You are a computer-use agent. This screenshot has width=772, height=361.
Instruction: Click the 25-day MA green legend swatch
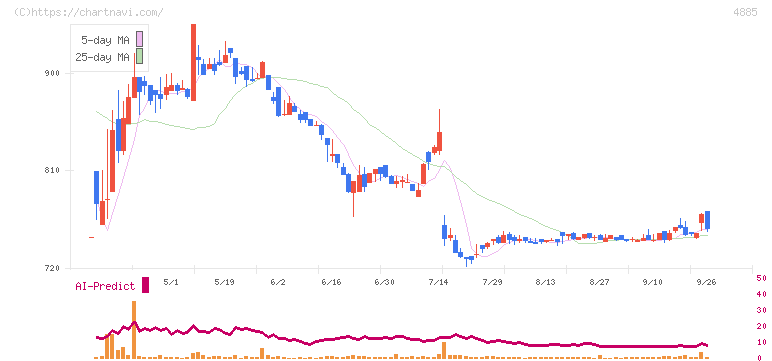(139, 56)
